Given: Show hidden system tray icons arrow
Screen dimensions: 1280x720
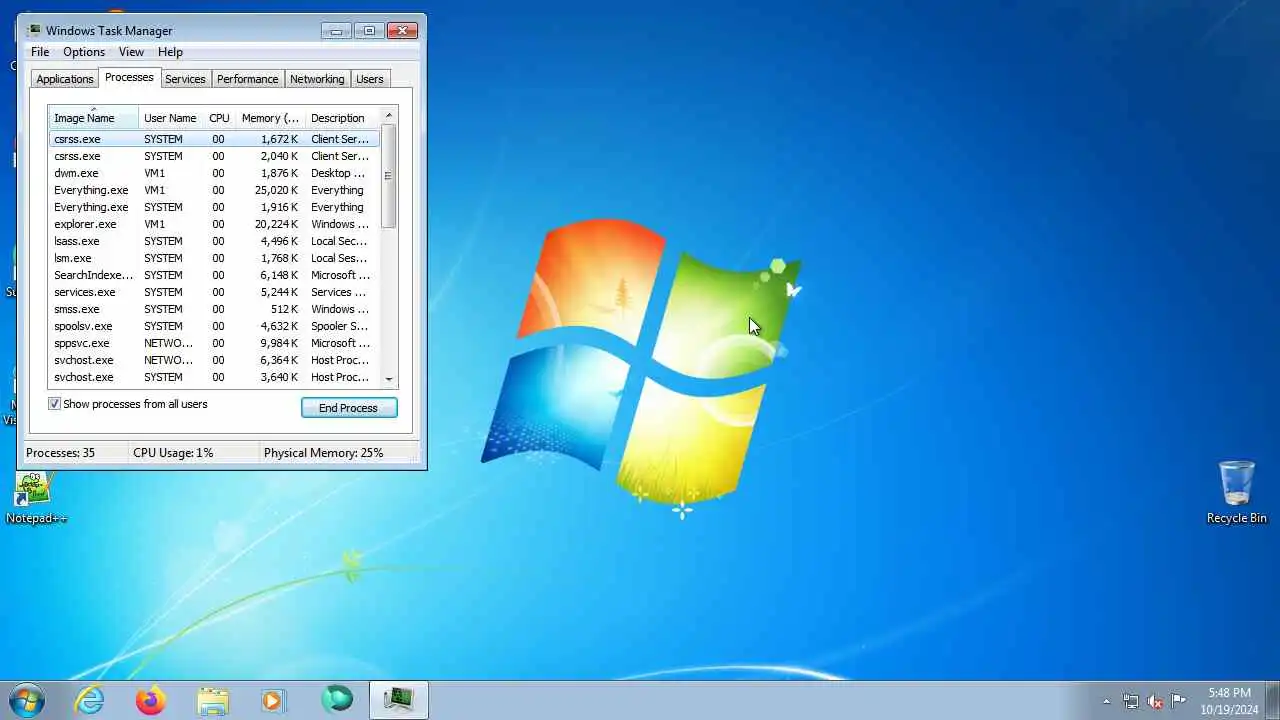Looking at the screenshot, I should (x=1106, y=701).
